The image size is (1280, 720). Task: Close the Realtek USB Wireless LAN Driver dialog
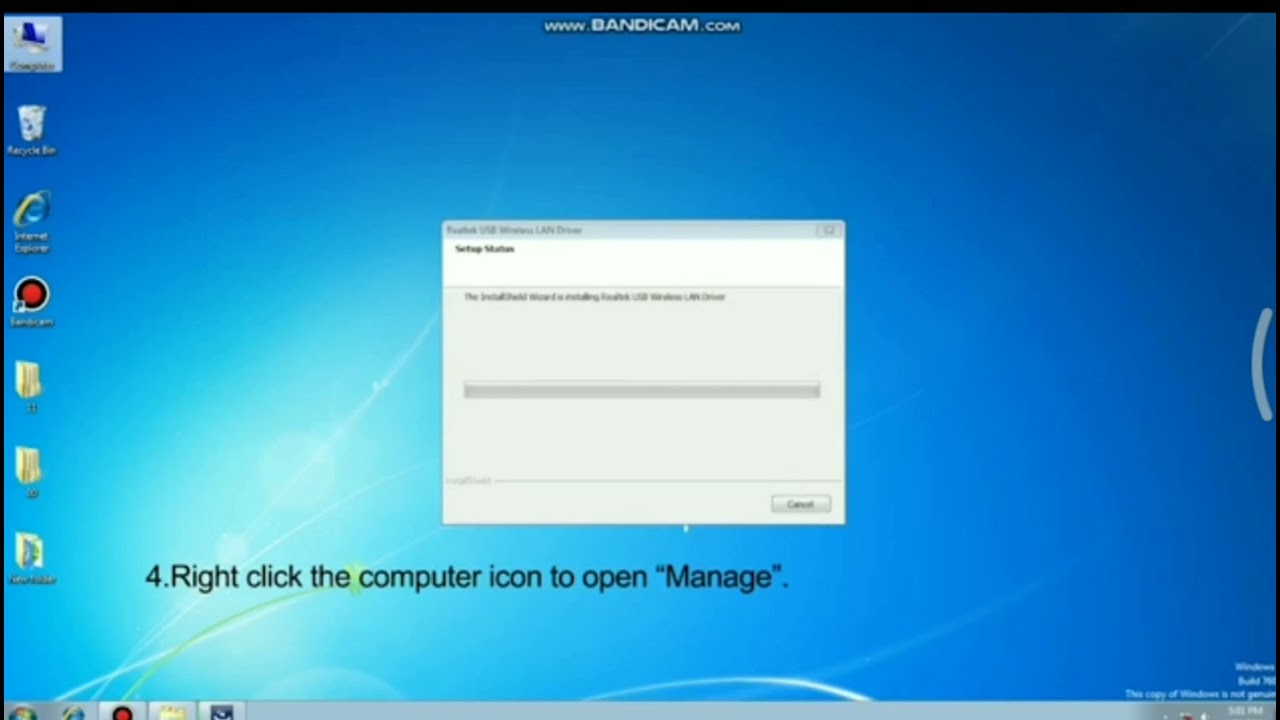point(828,230)
